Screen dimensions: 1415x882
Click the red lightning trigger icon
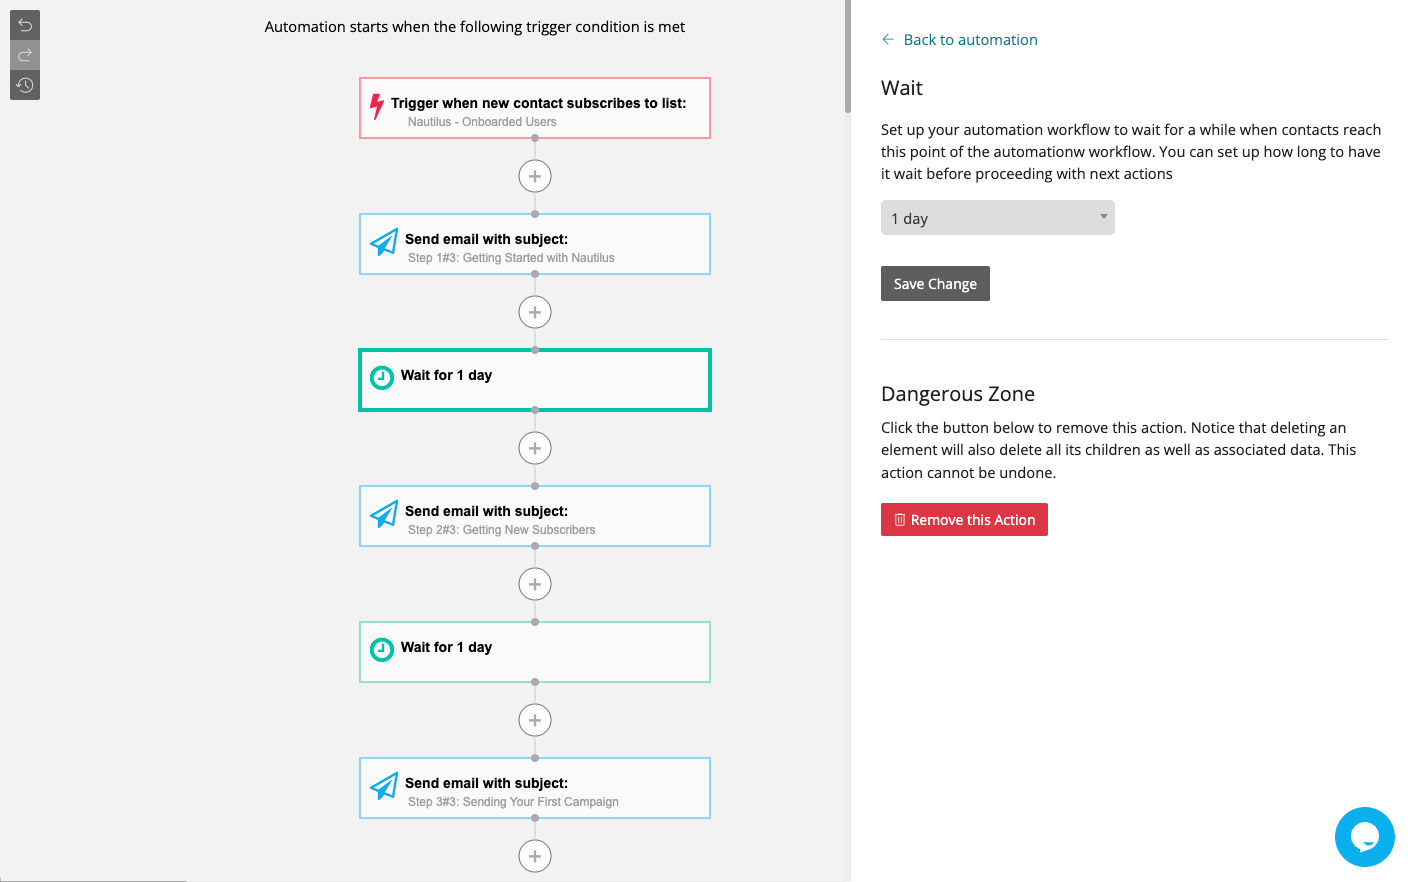(377, 106)
